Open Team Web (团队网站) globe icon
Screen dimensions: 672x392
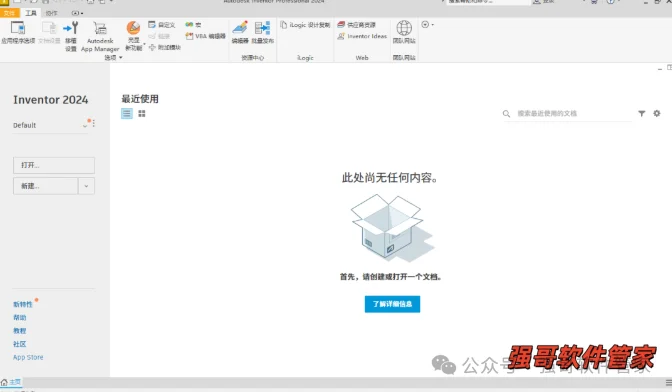pos(404,28)
